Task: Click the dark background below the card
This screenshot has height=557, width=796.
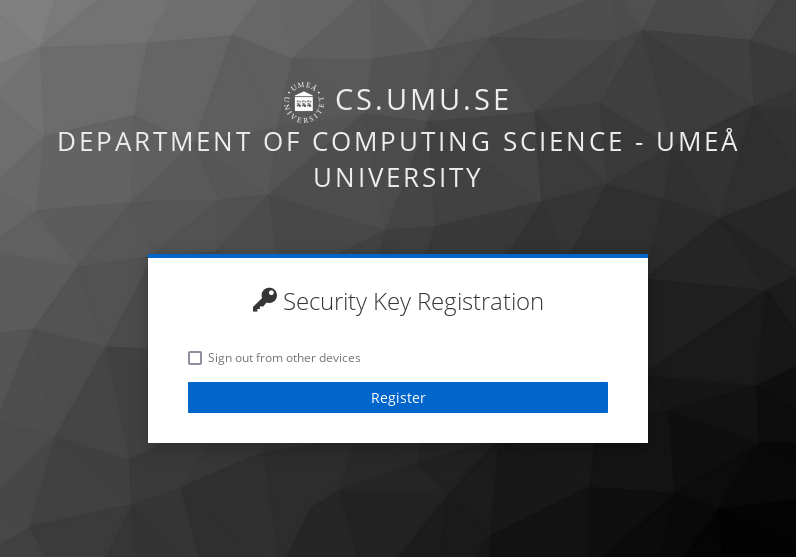Action: pyautogui.click(x=398, y=500)
